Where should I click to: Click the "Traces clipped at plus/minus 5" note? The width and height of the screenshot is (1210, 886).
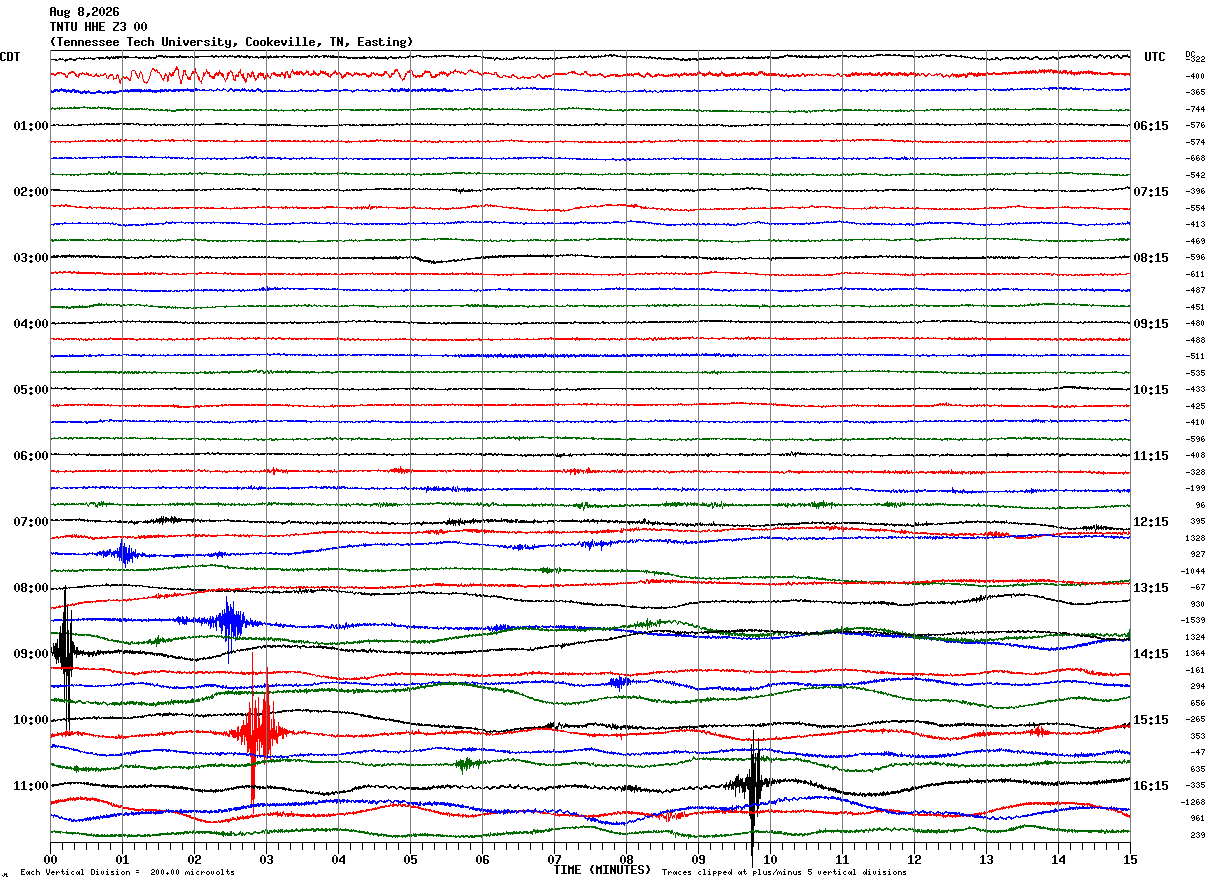pos(785,872)
